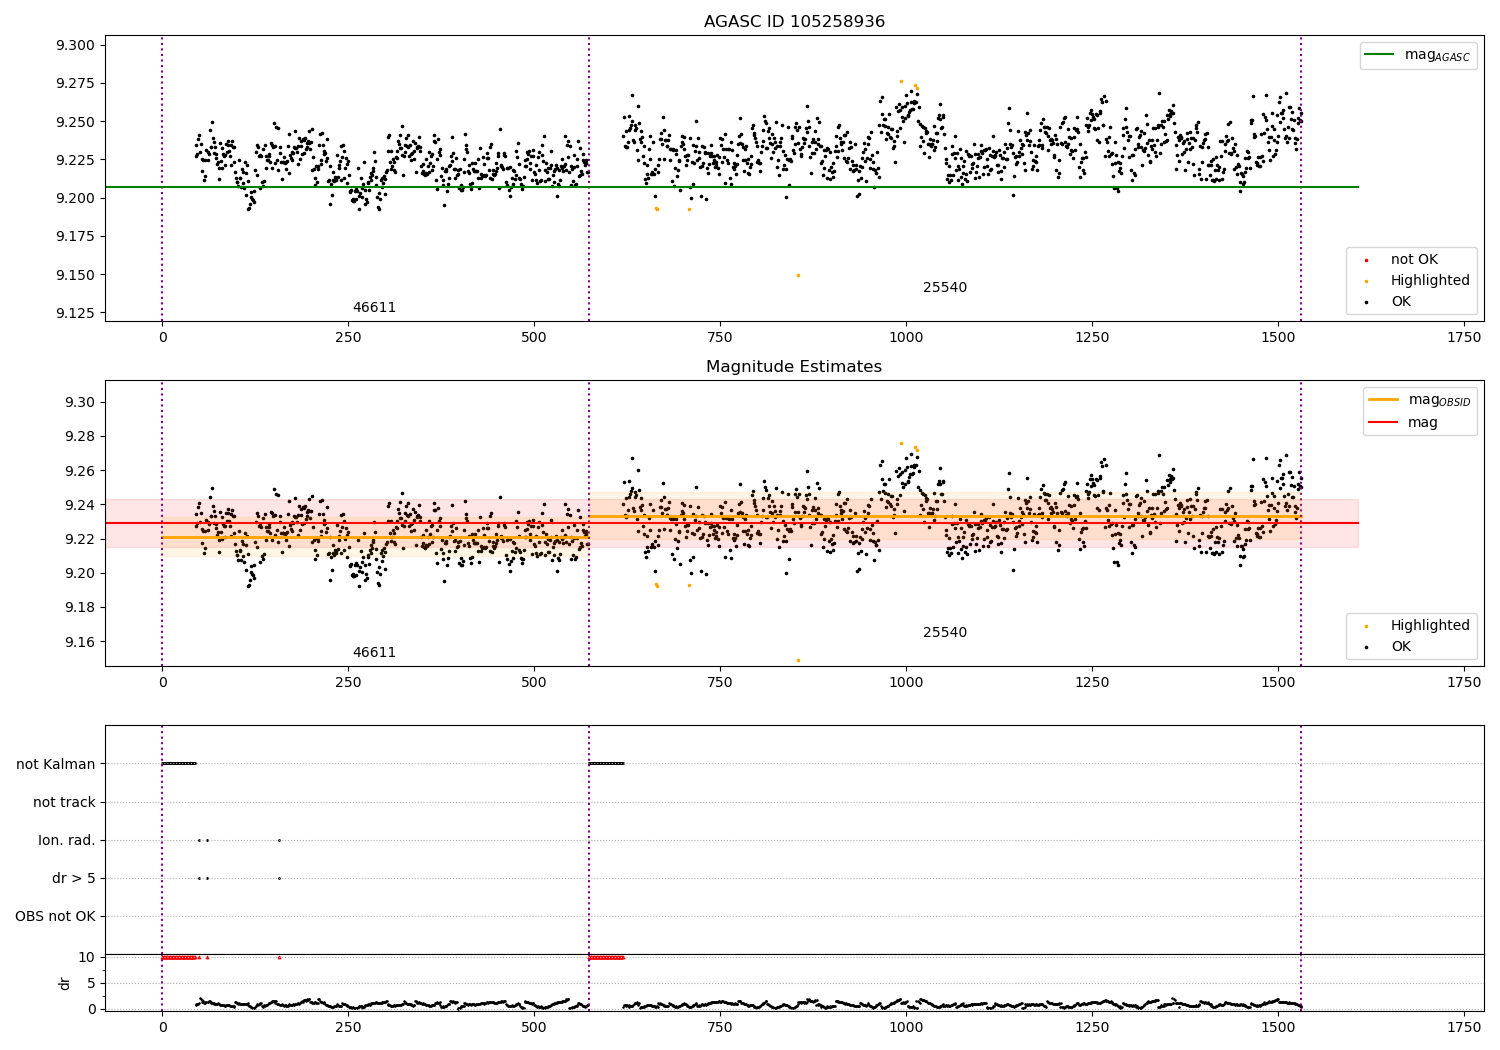Click obsid label 25540 in Magnitude Estimates plot
Screen dimensions: 1500x1050
(x=945, y=633)
